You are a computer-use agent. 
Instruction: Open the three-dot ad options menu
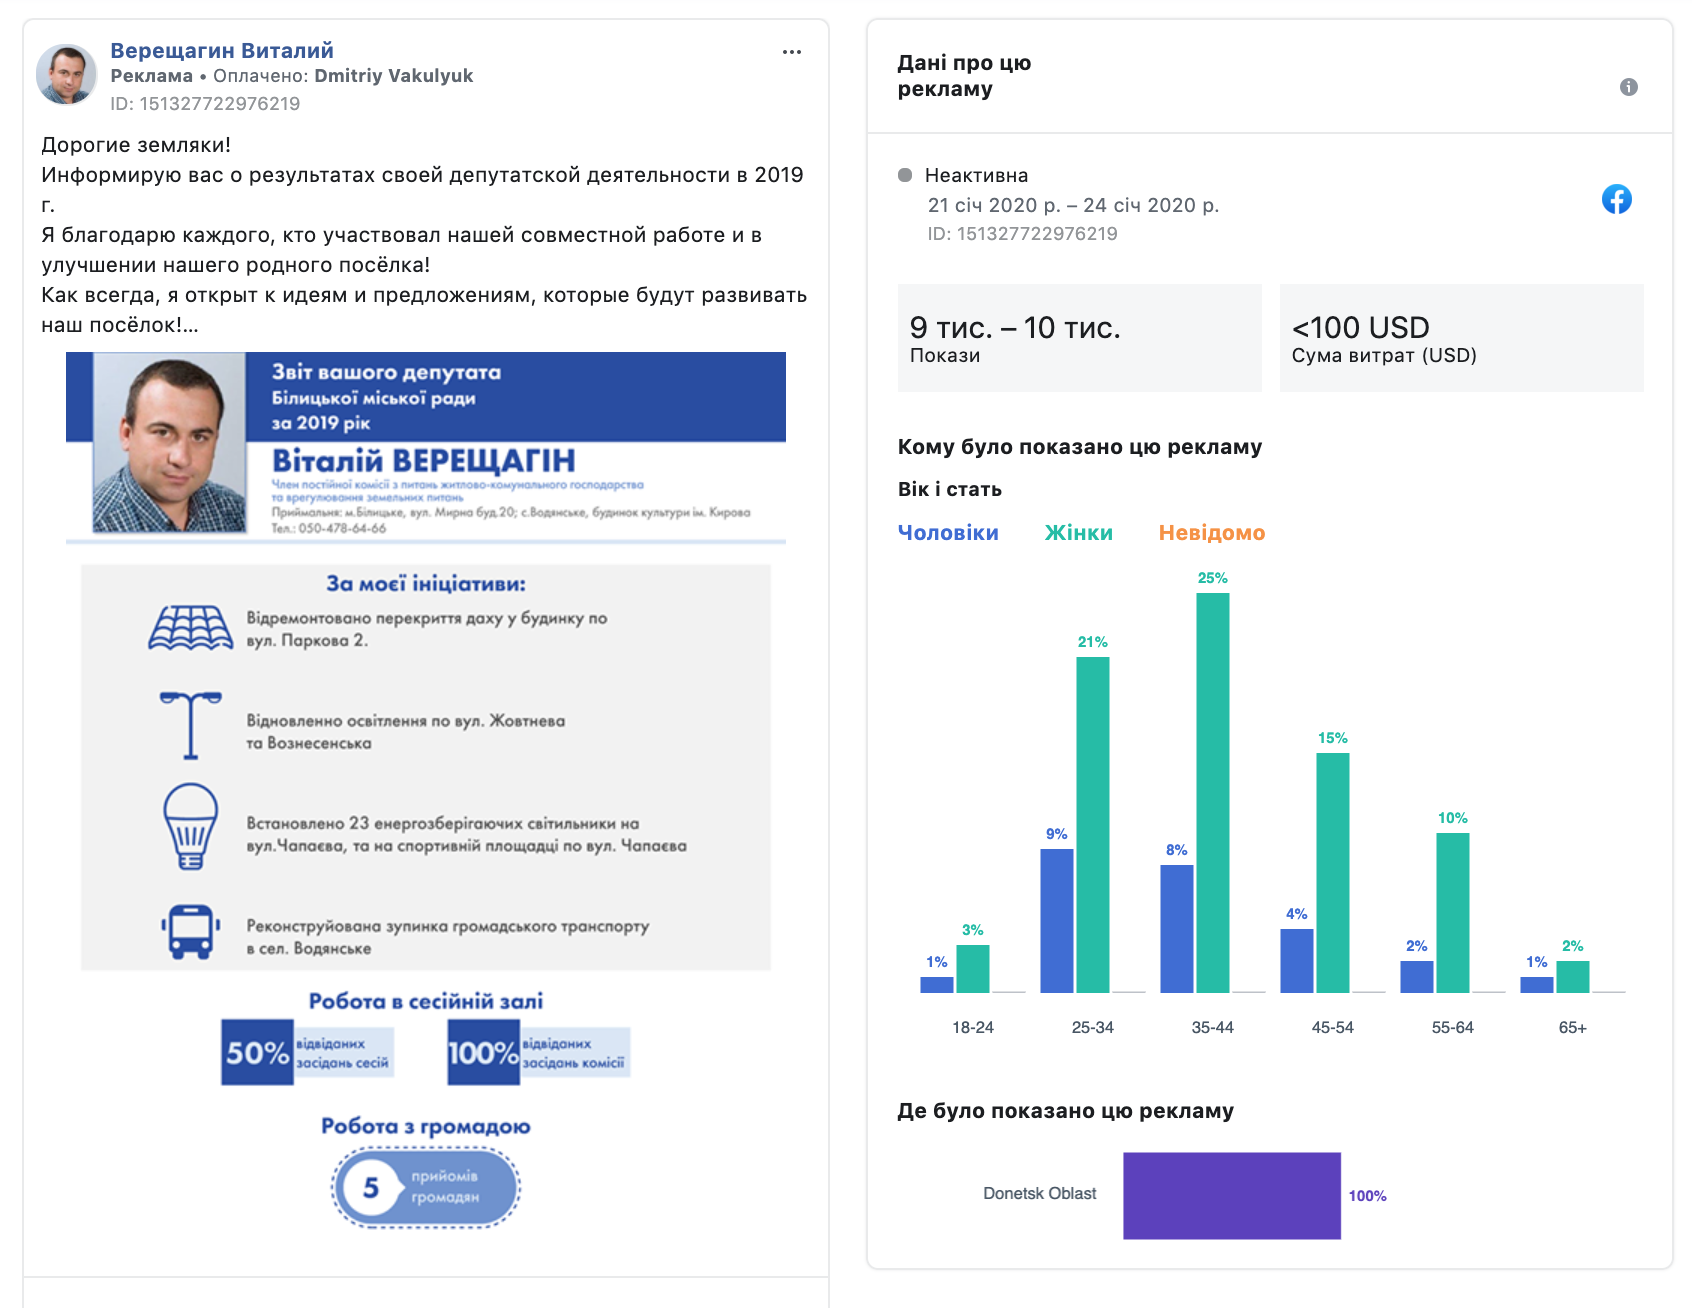pyautogui.click(x=791, y=52)
